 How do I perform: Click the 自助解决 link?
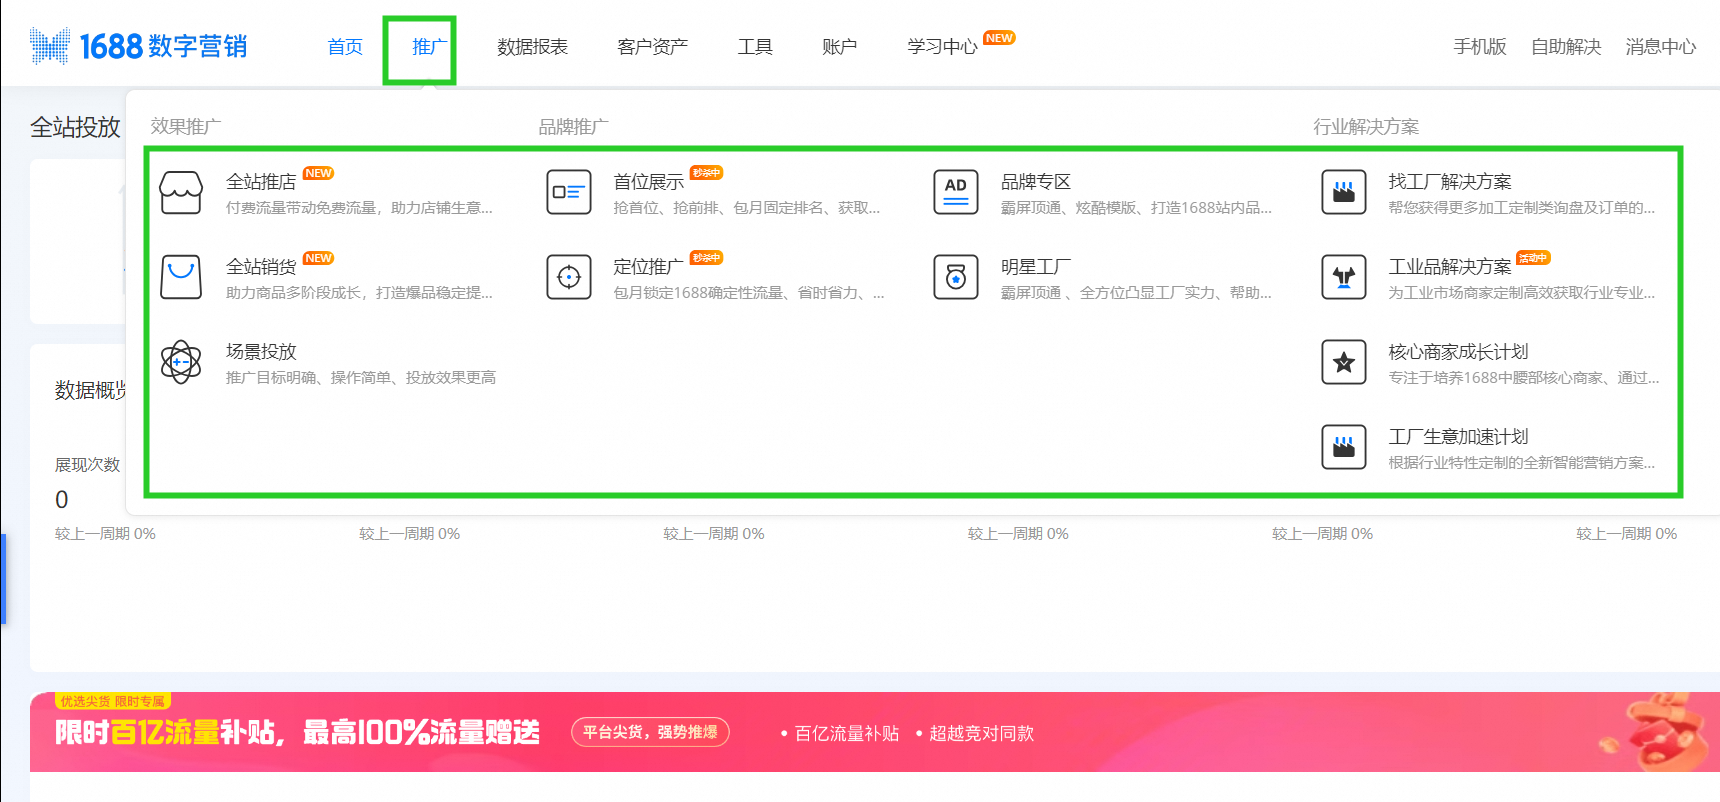[1566, 47]
